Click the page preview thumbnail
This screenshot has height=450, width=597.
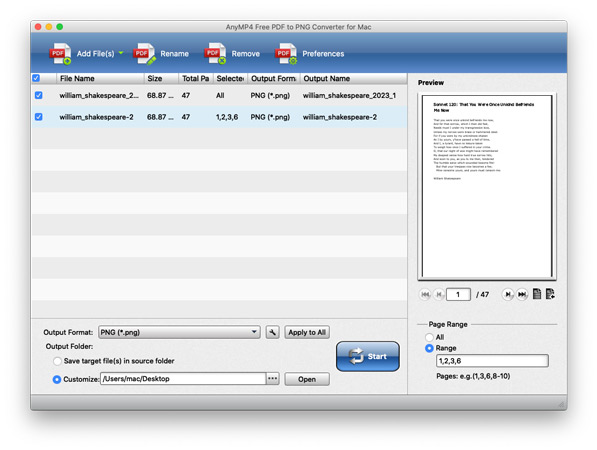tap(487, 186)
